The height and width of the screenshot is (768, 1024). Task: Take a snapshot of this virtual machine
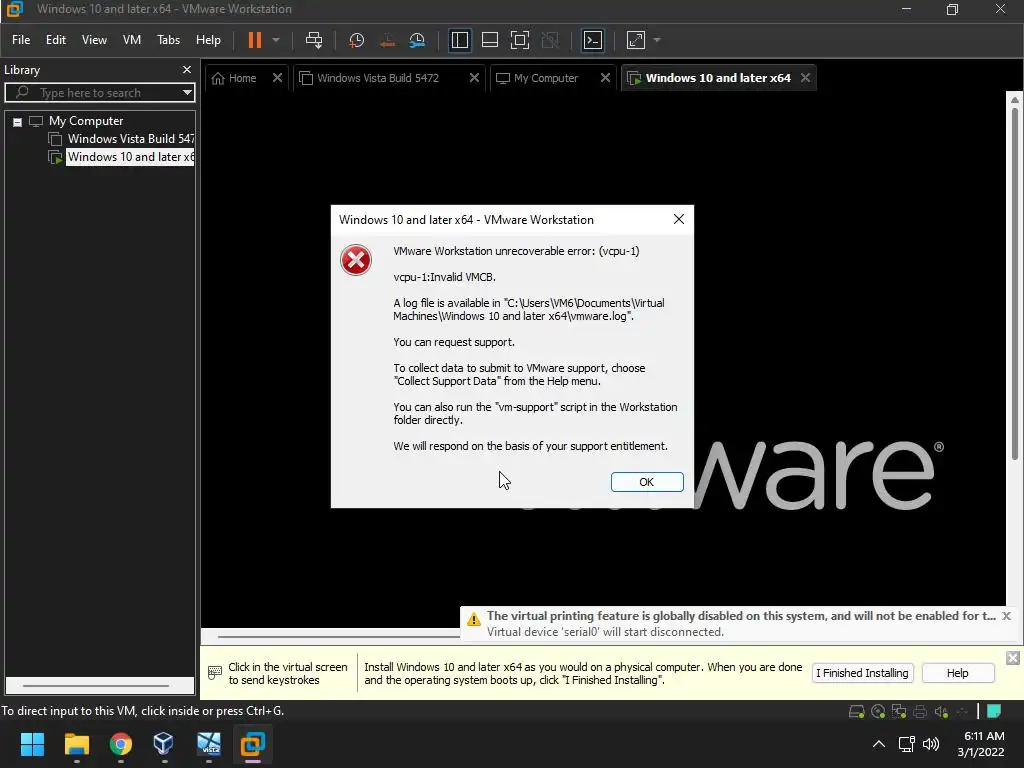click(357, 40)
